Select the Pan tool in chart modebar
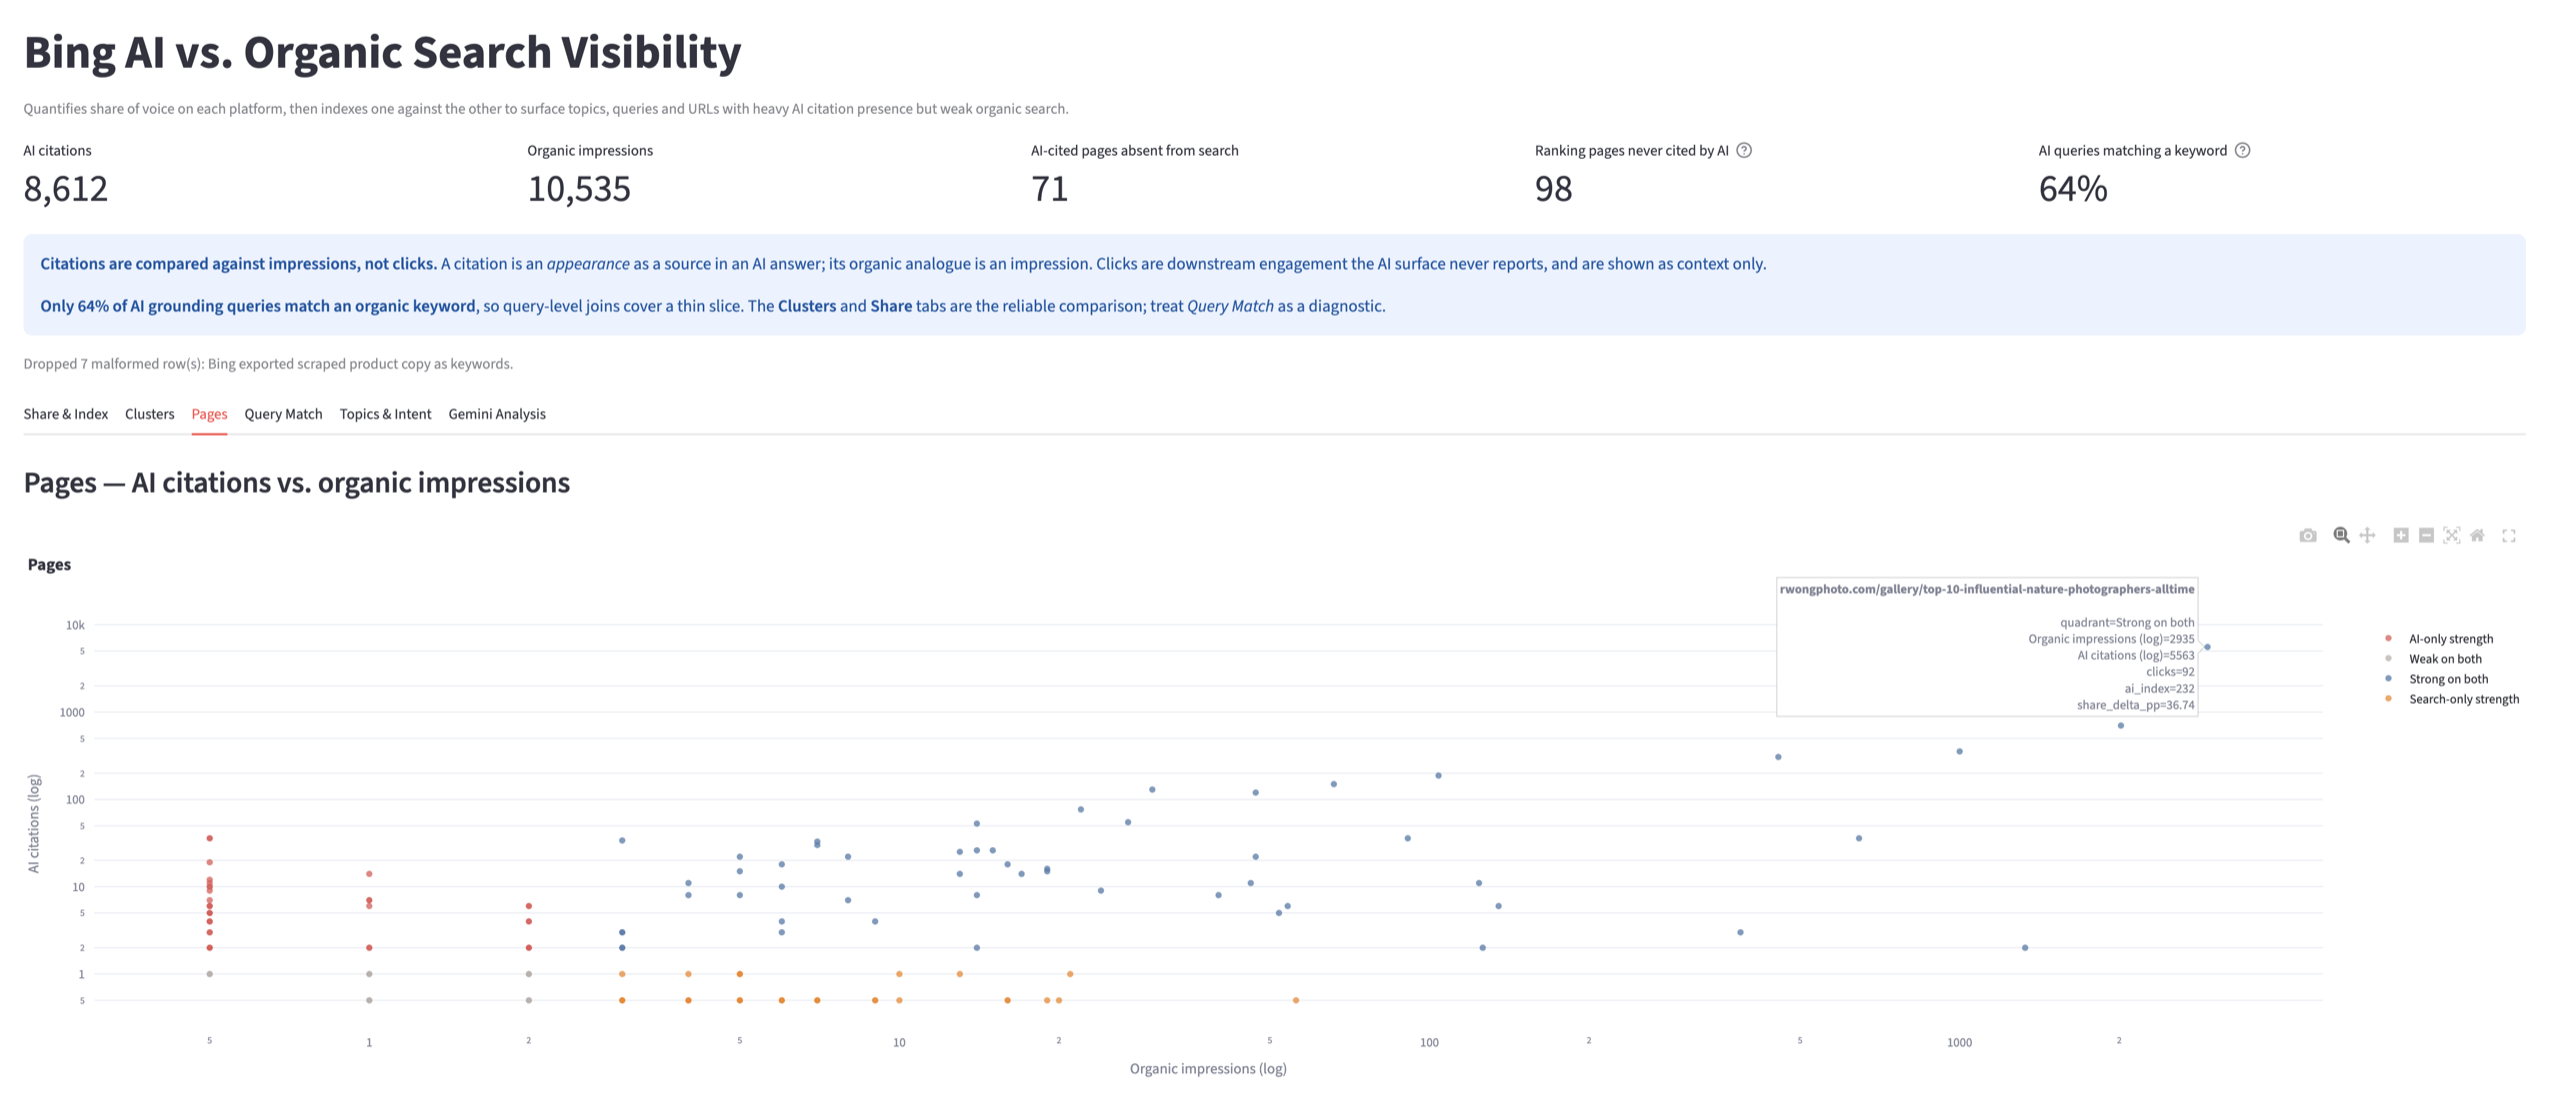Image resolution: width=2560 pixels, height=1100 pixels. (x=2367, y=536)
